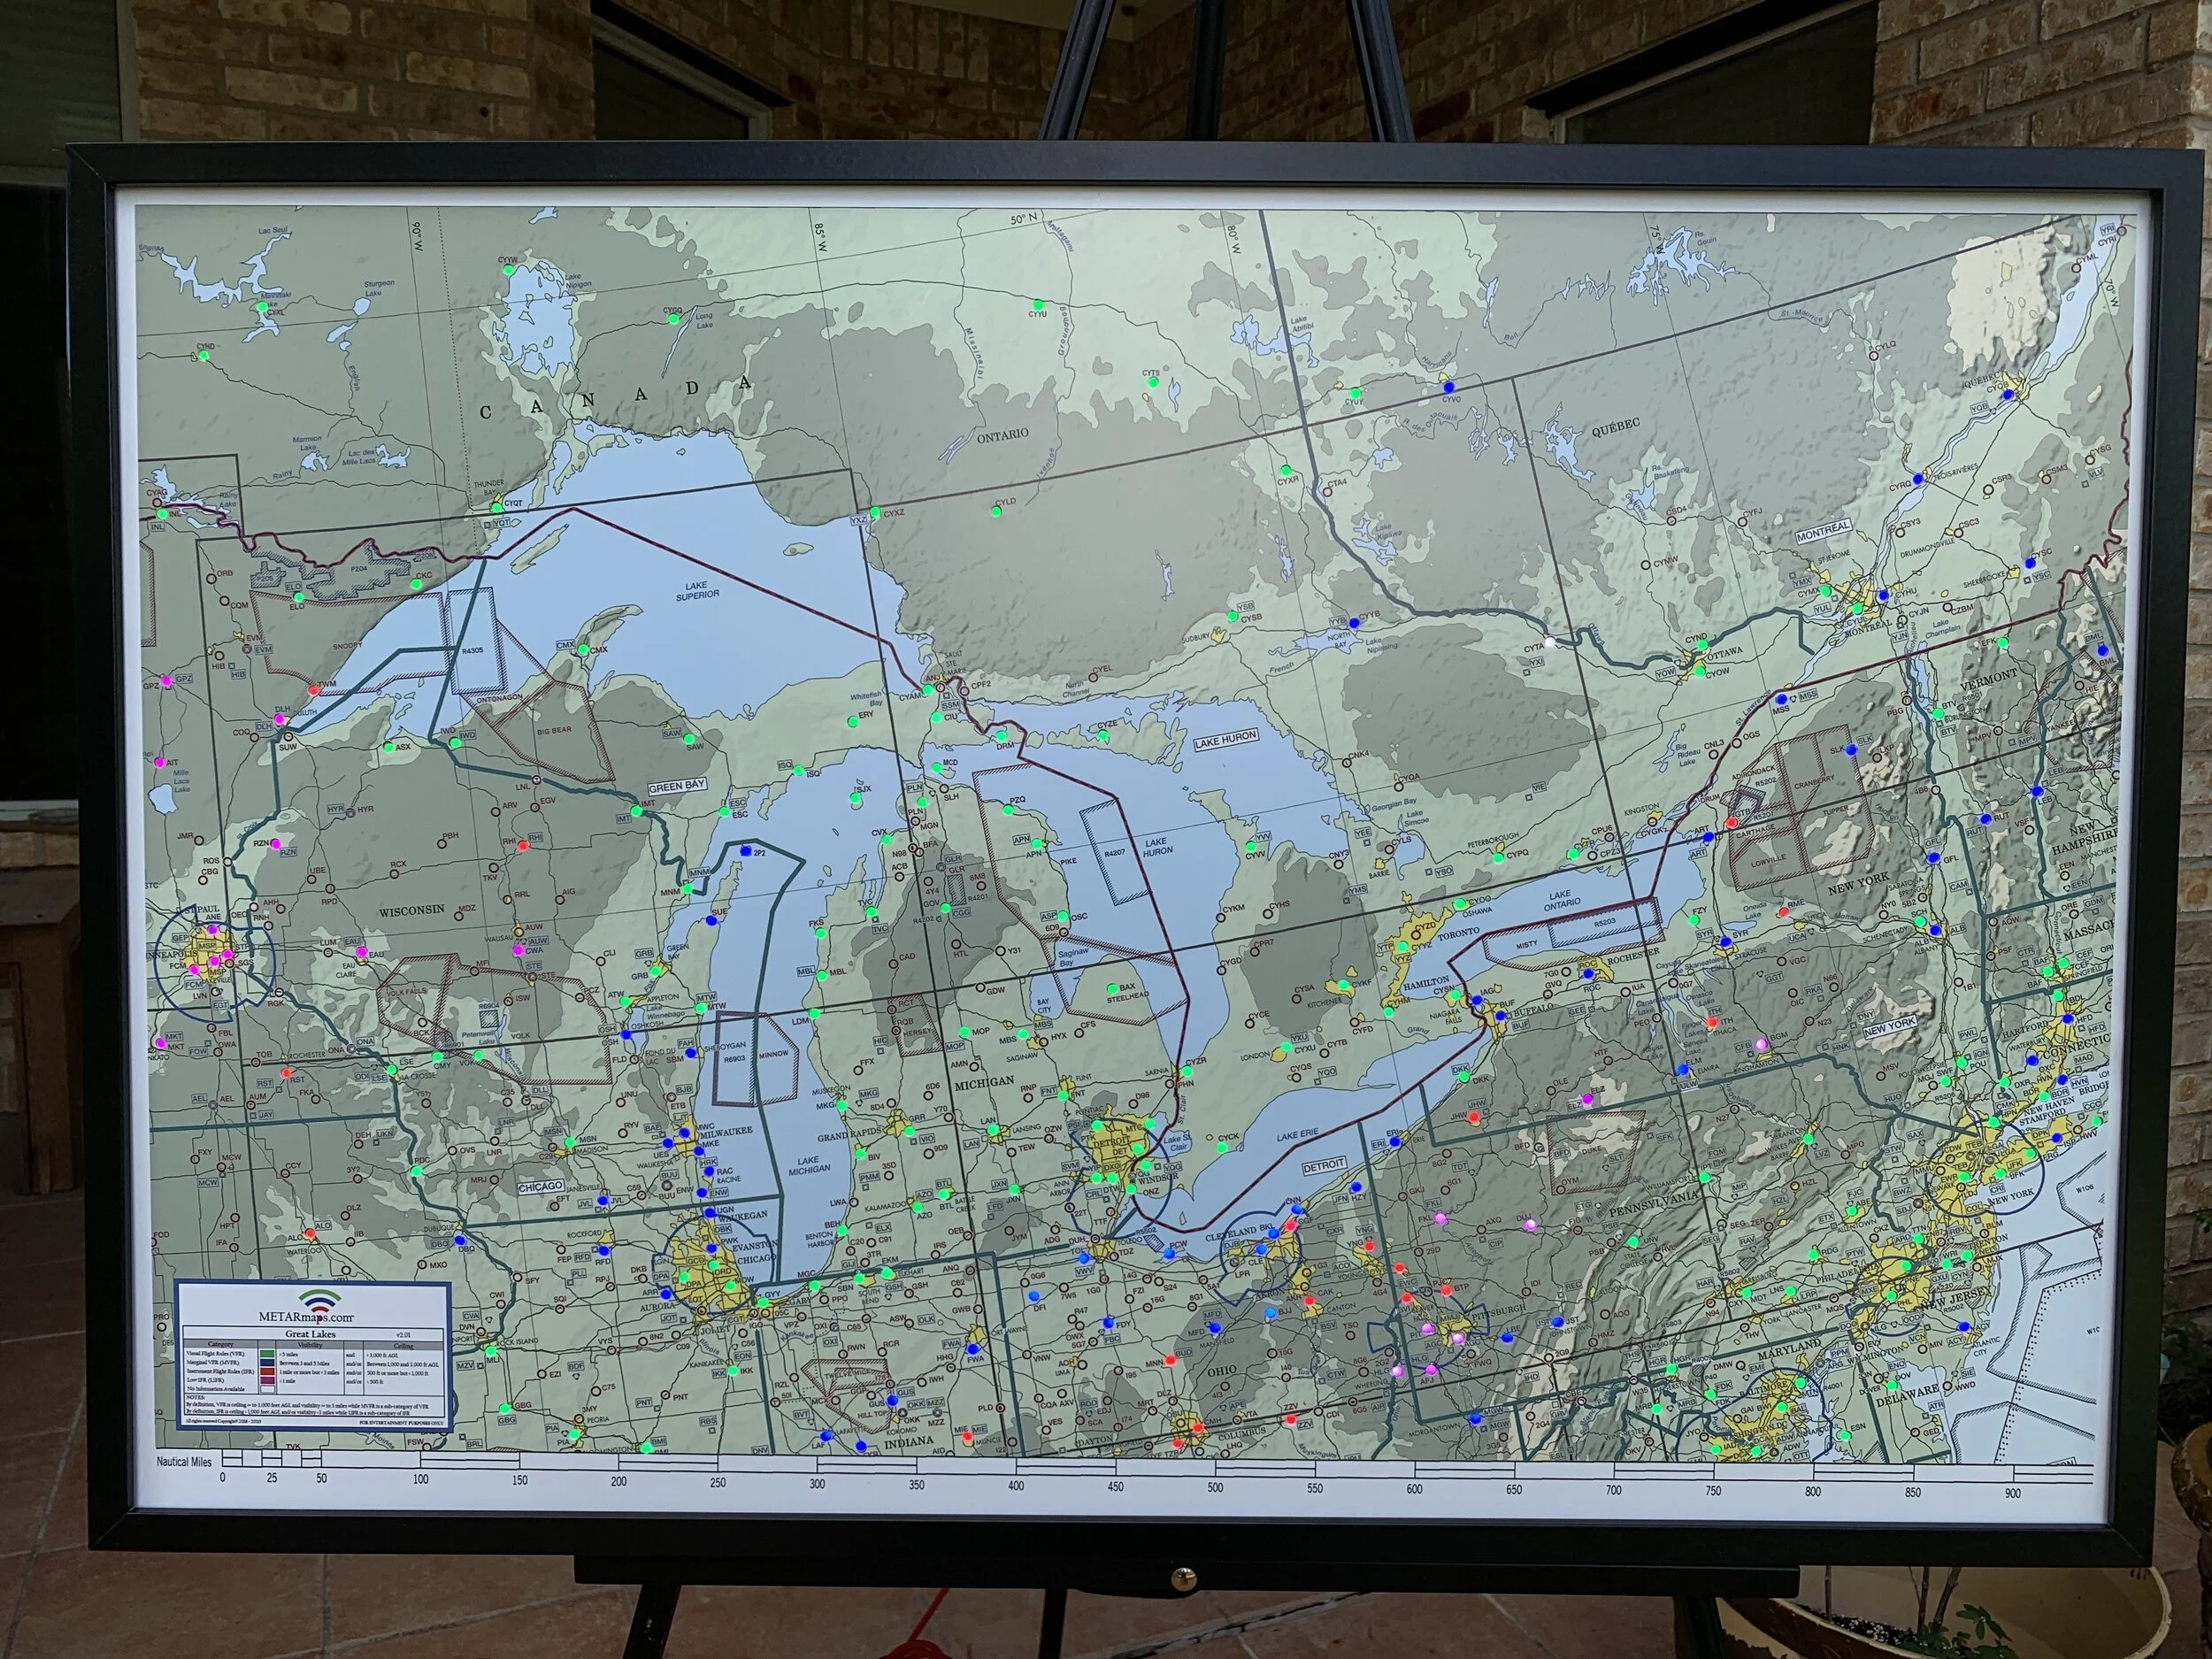Click the white LED near CYTA
Viewport: 2212px width, 1659px height.
(1550, 643)
